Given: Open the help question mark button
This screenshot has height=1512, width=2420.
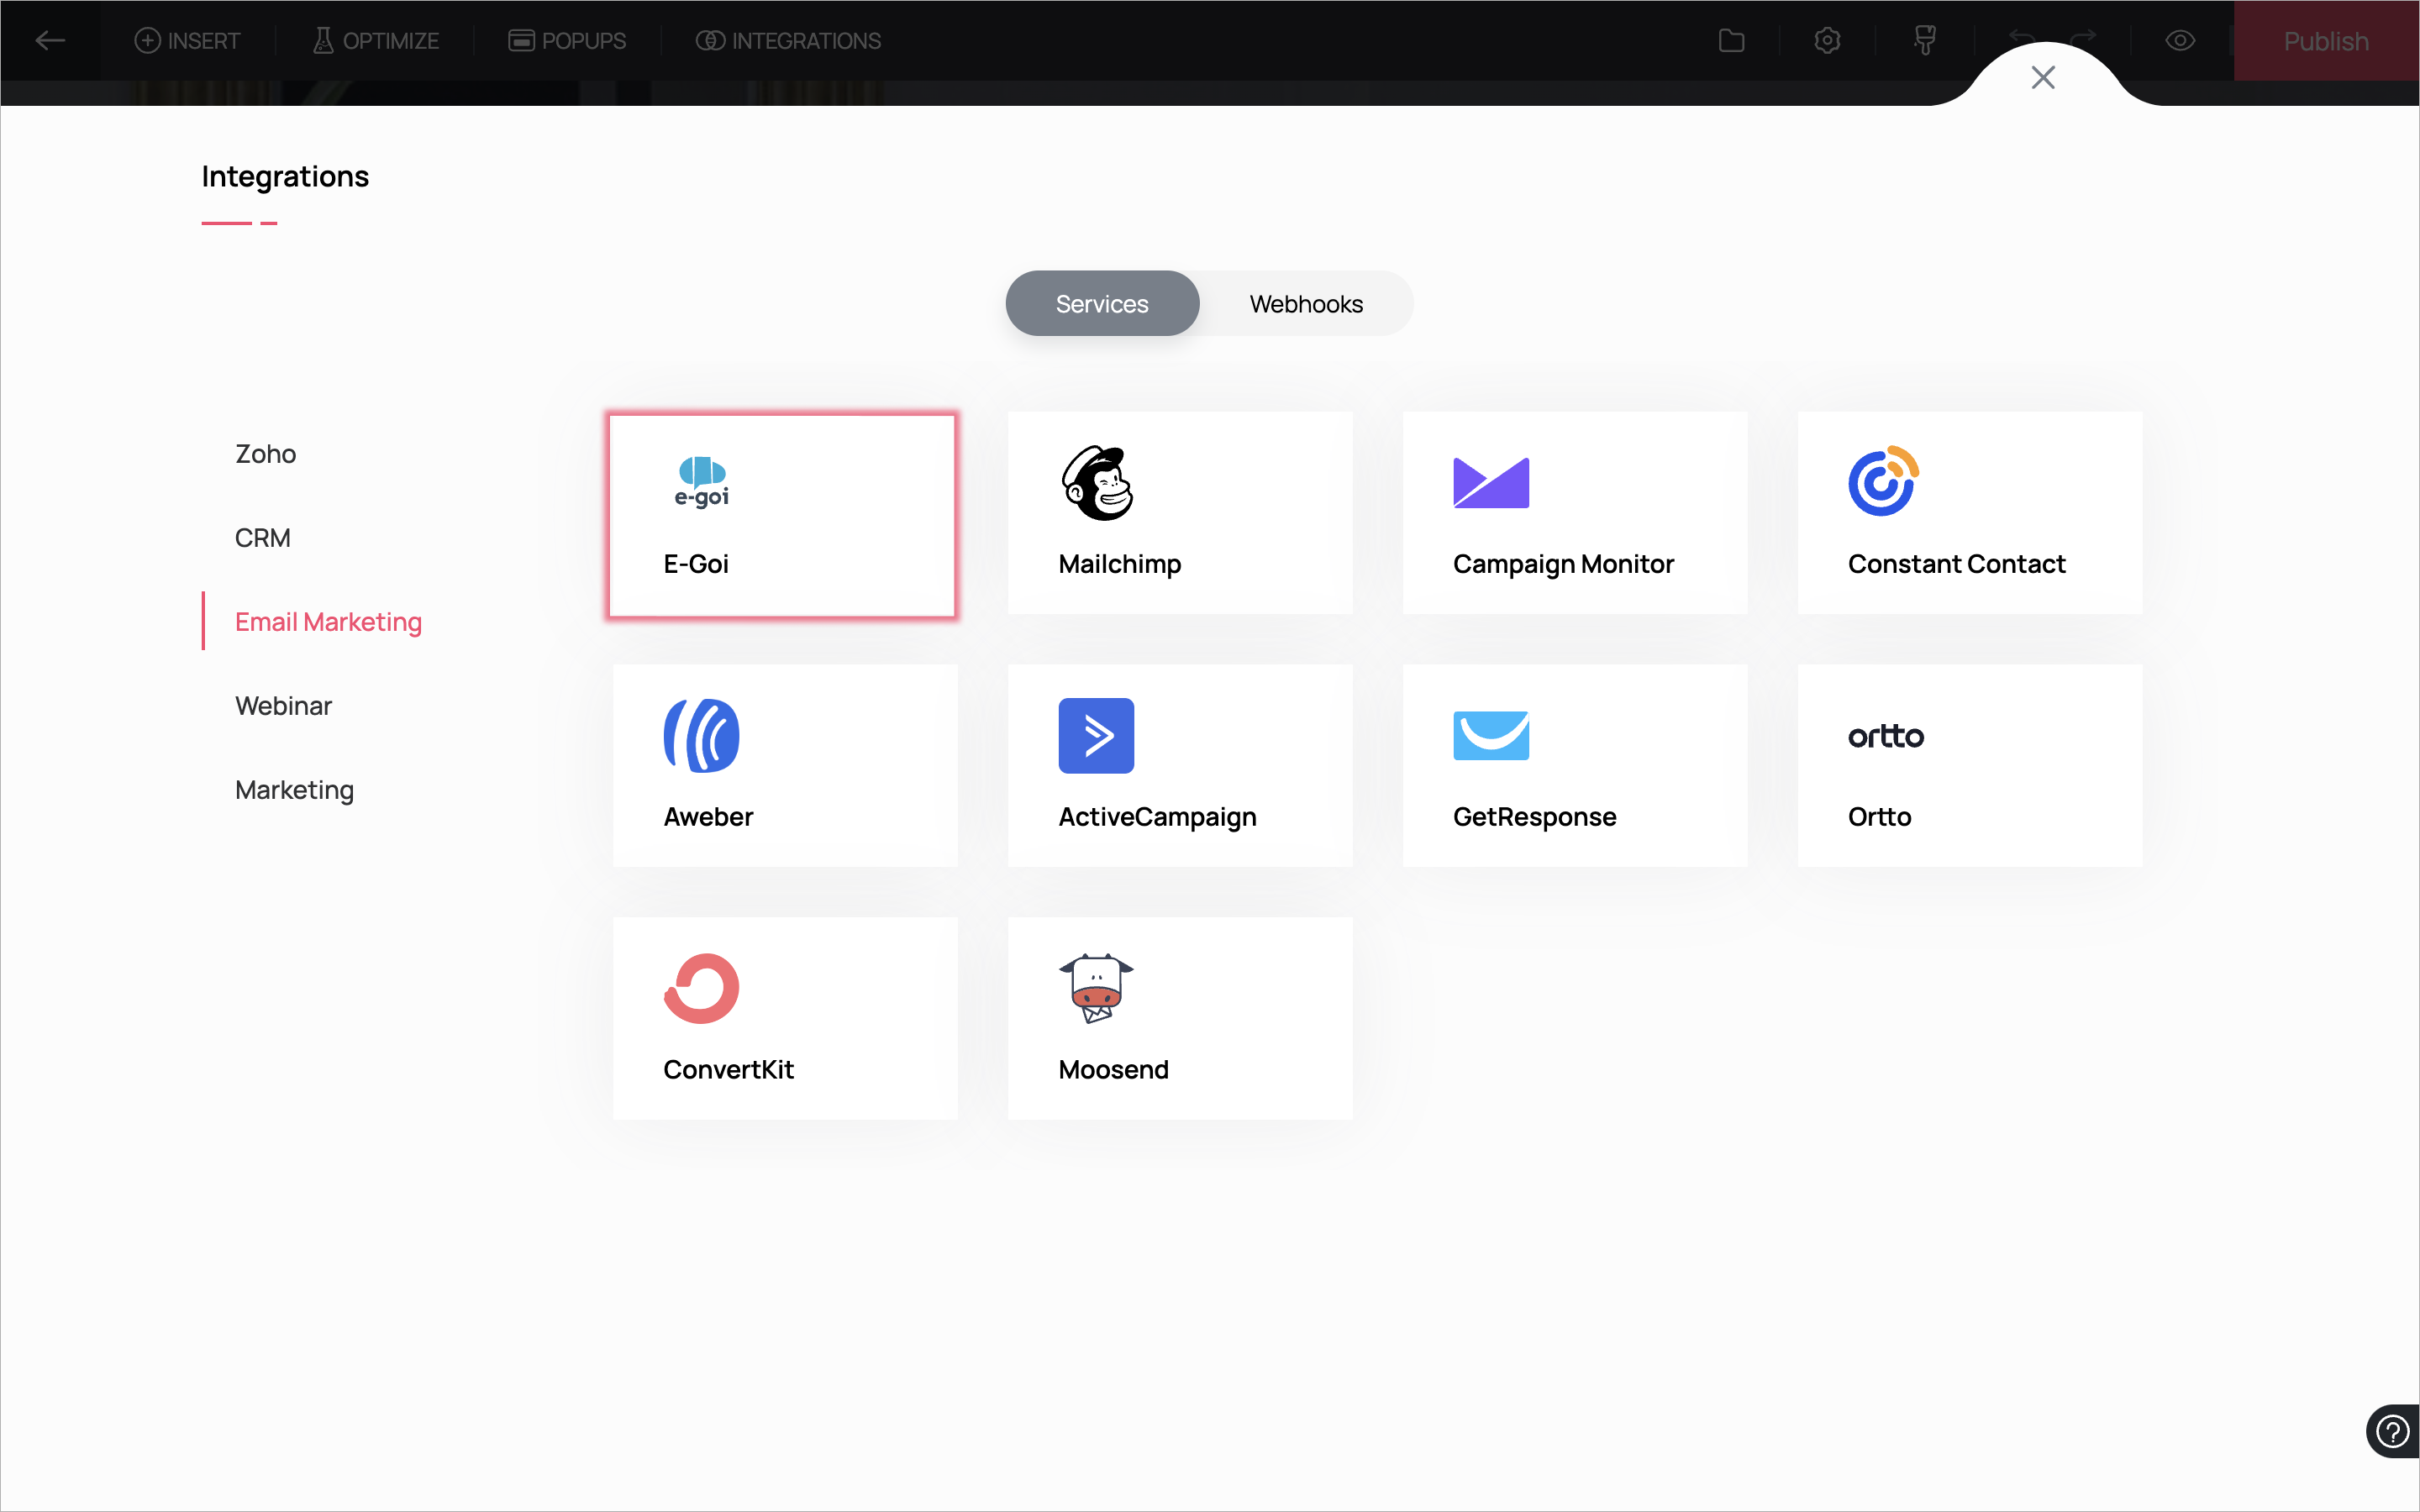Looking at the screenshot, I should pyautogui.click(x=2392, y=1431).
